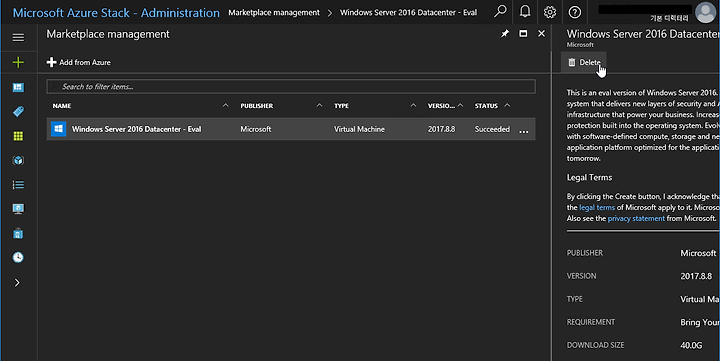Click Marketplace management breadcrumb

[274, 12]
